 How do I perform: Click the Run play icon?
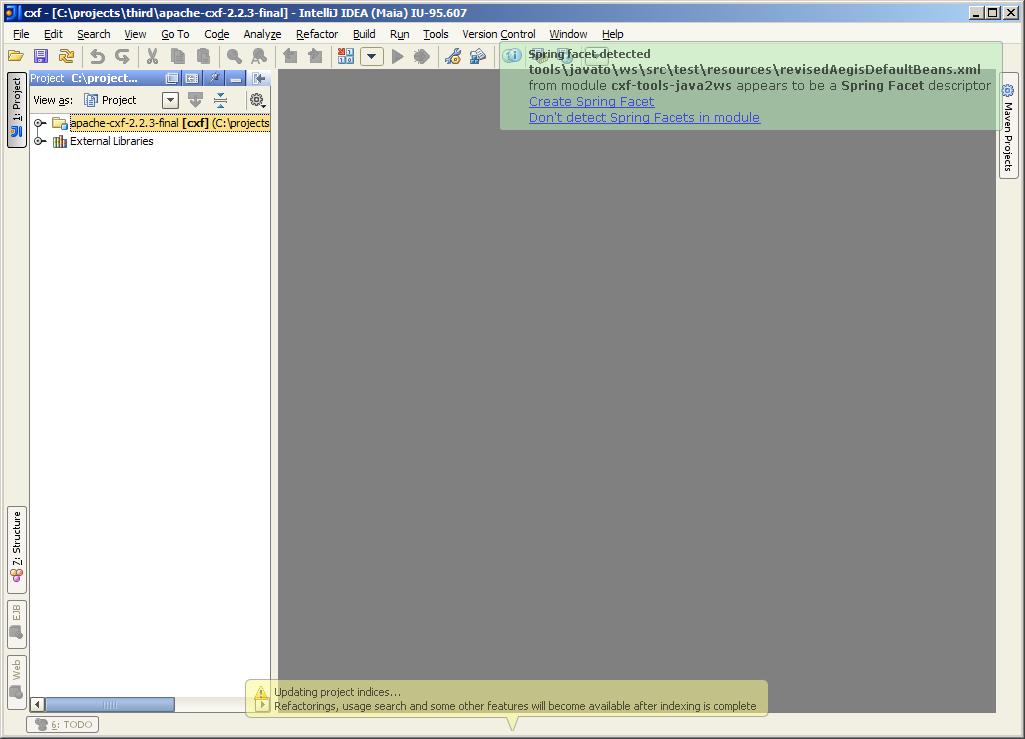click(x=397, y=56)
